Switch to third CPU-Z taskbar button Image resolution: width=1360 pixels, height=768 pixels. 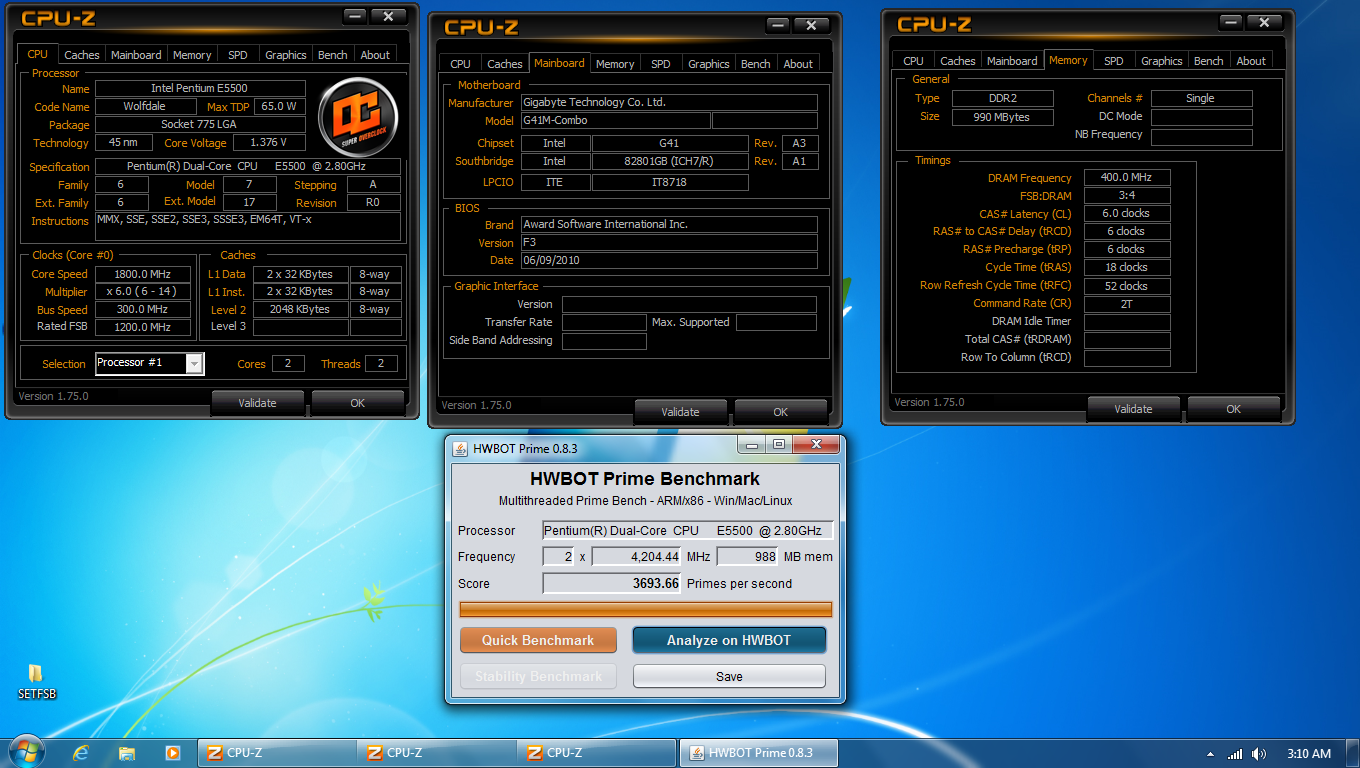pos(596,753)
